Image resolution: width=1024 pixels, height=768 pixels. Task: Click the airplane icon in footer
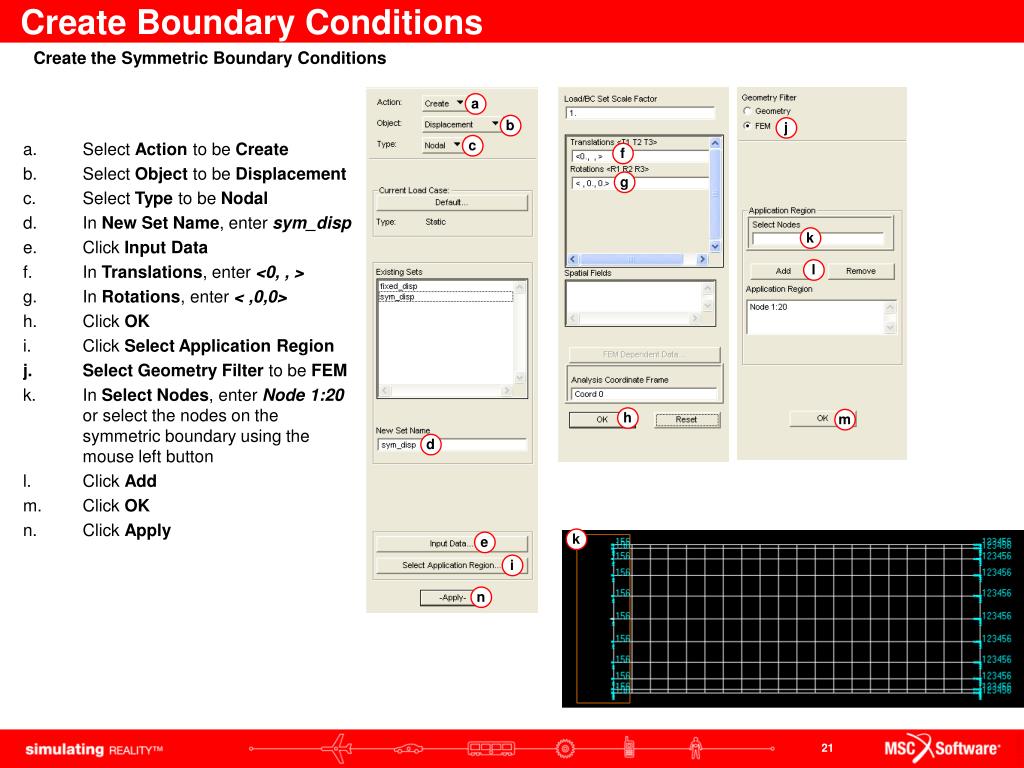(338, 748)
